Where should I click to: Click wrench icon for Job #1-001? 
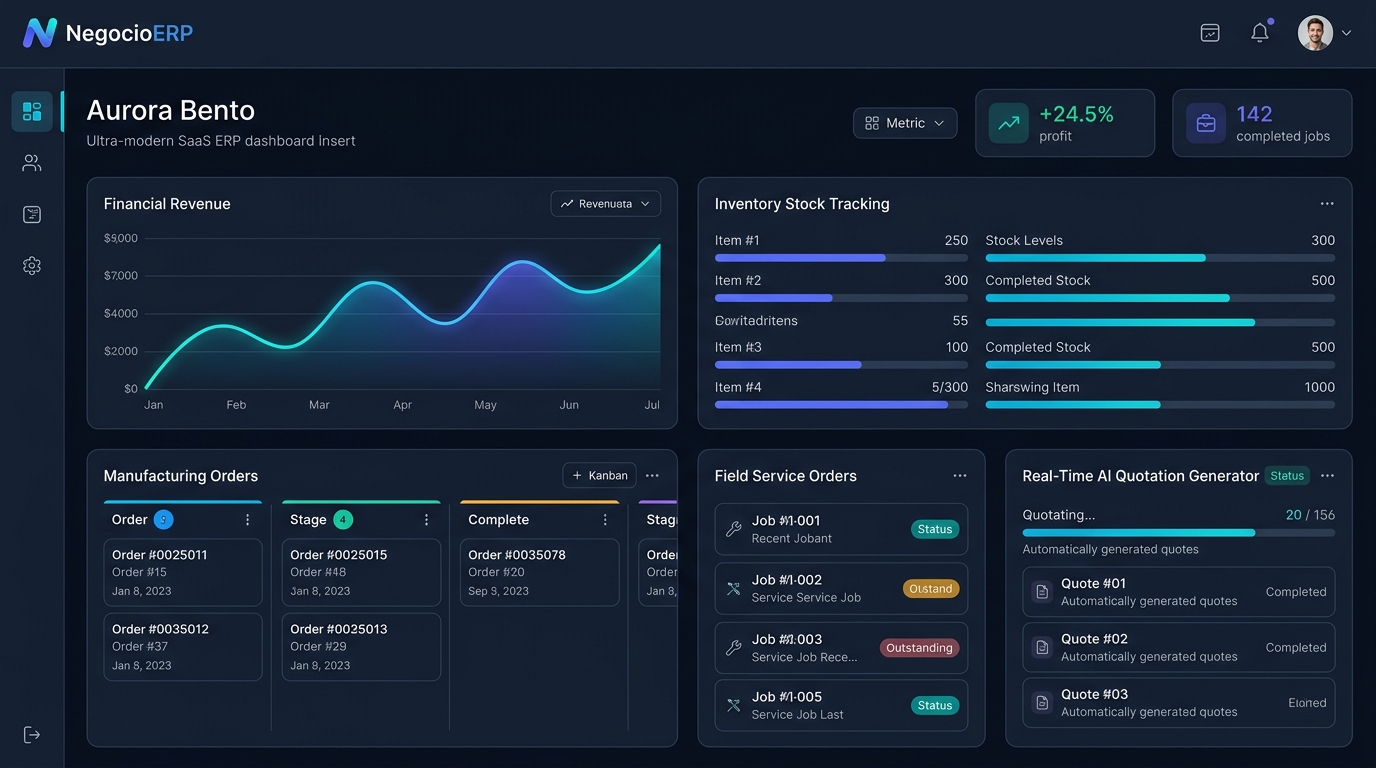733,529
